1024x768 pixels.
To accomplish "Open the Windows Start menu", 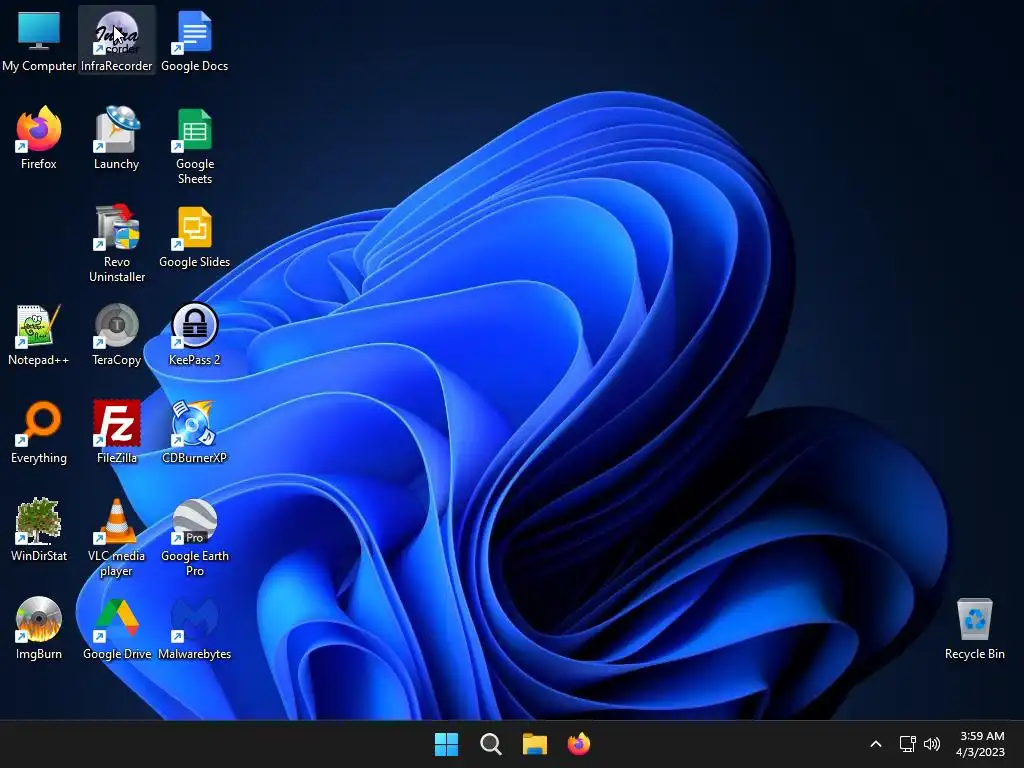I will [447, 744].
